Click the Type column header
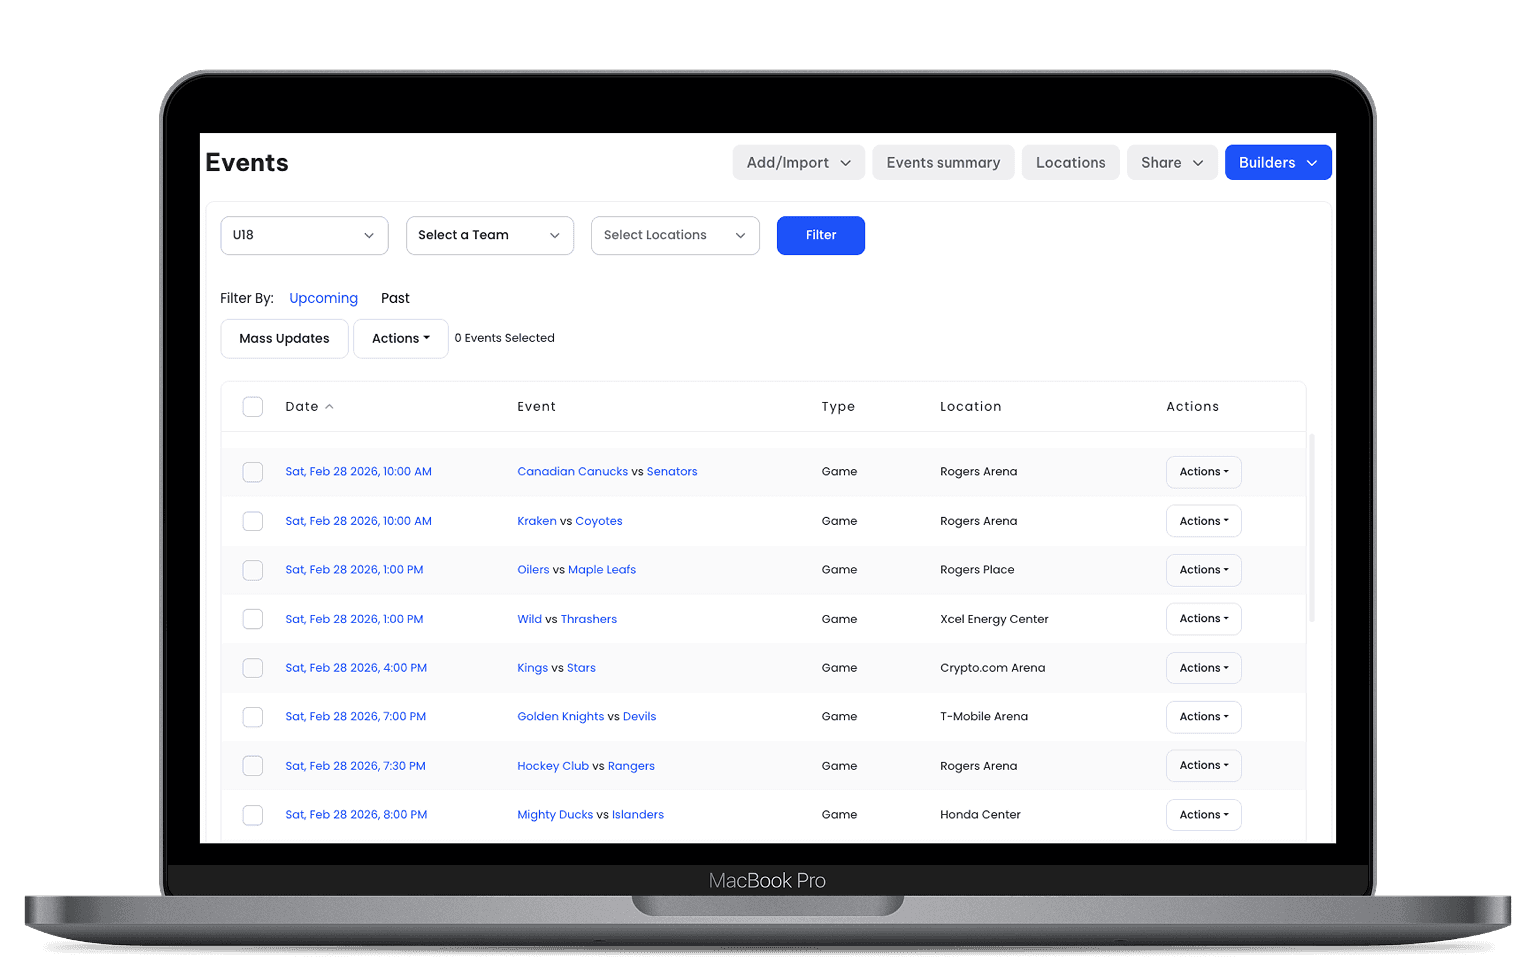Image resolution: width=1536 pixels, height=977 pixels. (838, 407)
